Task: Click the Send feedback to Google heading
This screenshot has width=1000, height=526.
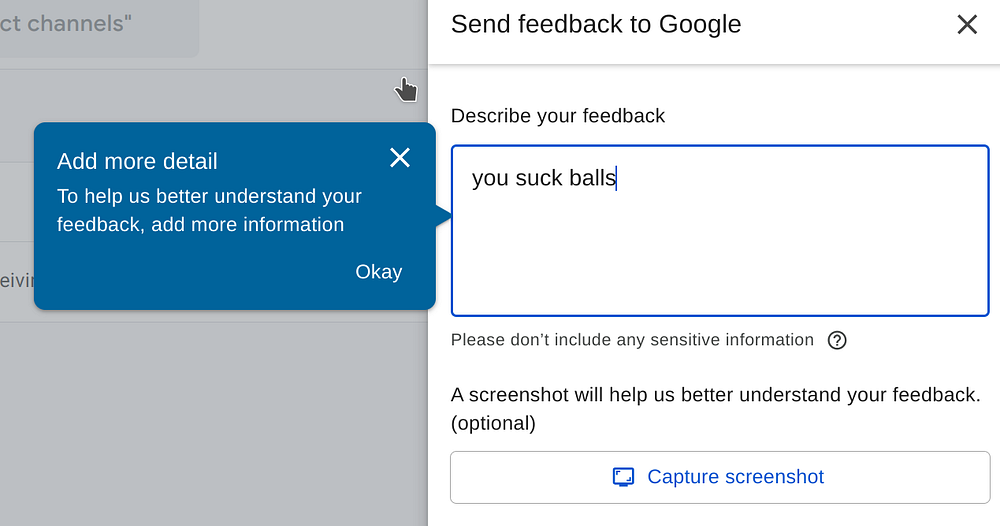Action: tap(596, 25)
